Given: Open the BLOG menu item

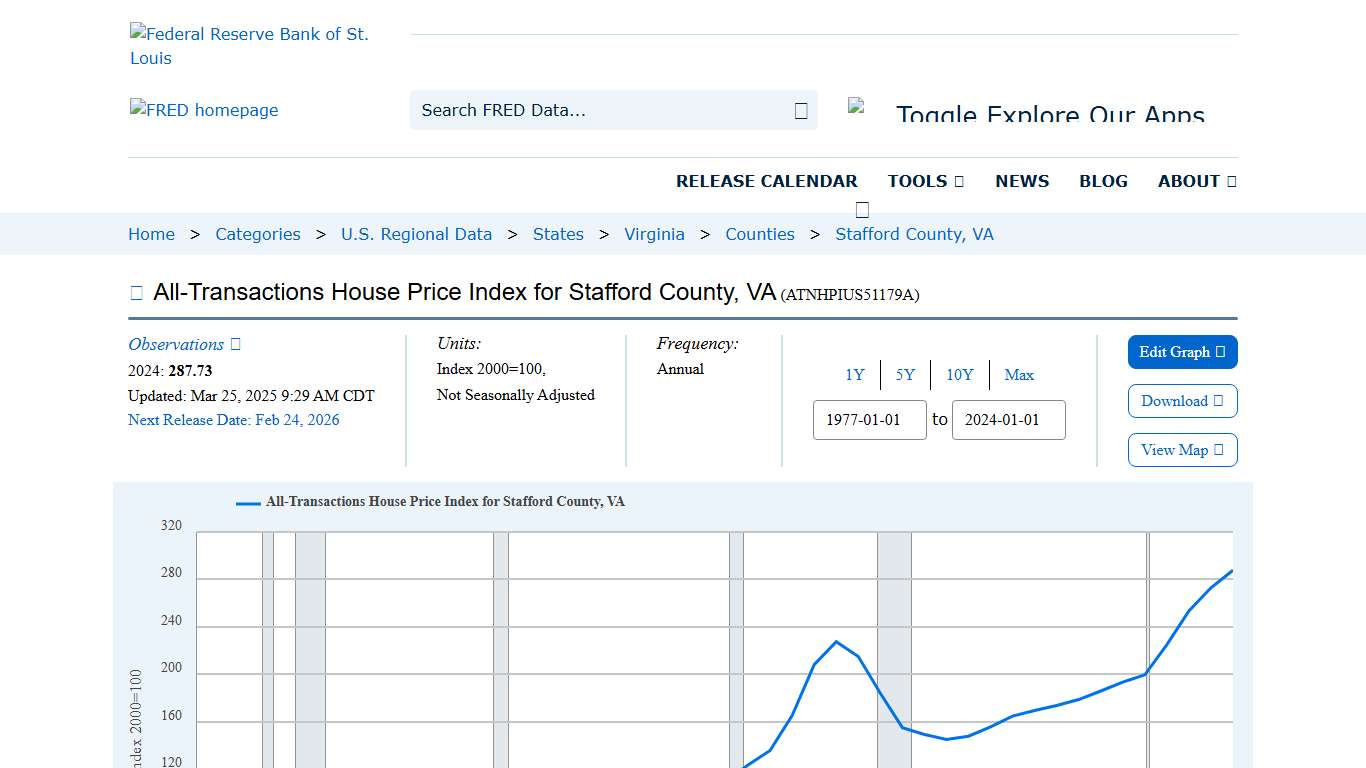Looking at the screenshot, I should [1103, 181].
